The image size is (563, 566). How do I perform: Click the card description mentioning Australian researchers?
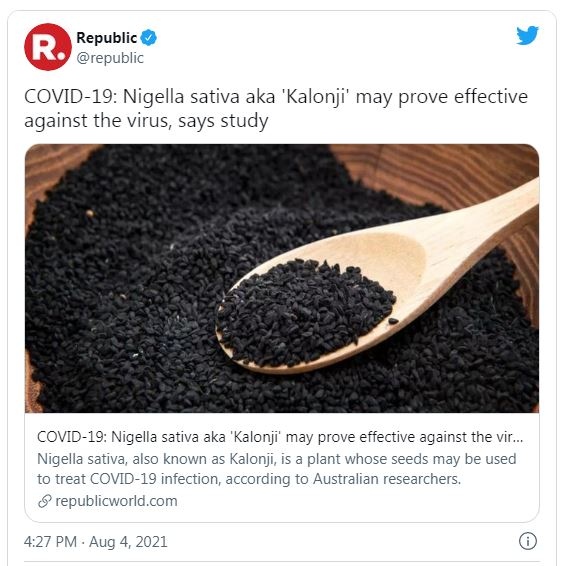click(277, 469)
